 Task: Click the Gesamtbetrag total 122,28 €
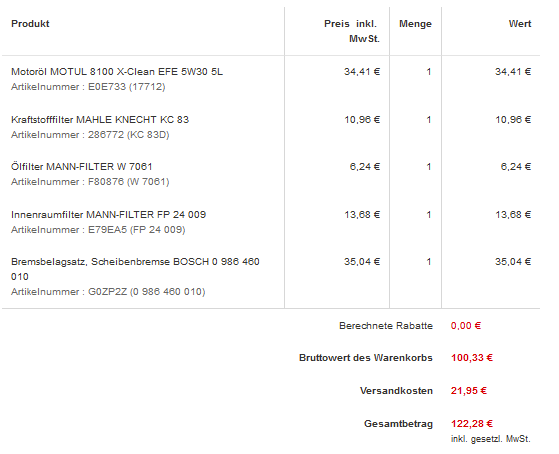pyautogui.click(x=472, y=424)
